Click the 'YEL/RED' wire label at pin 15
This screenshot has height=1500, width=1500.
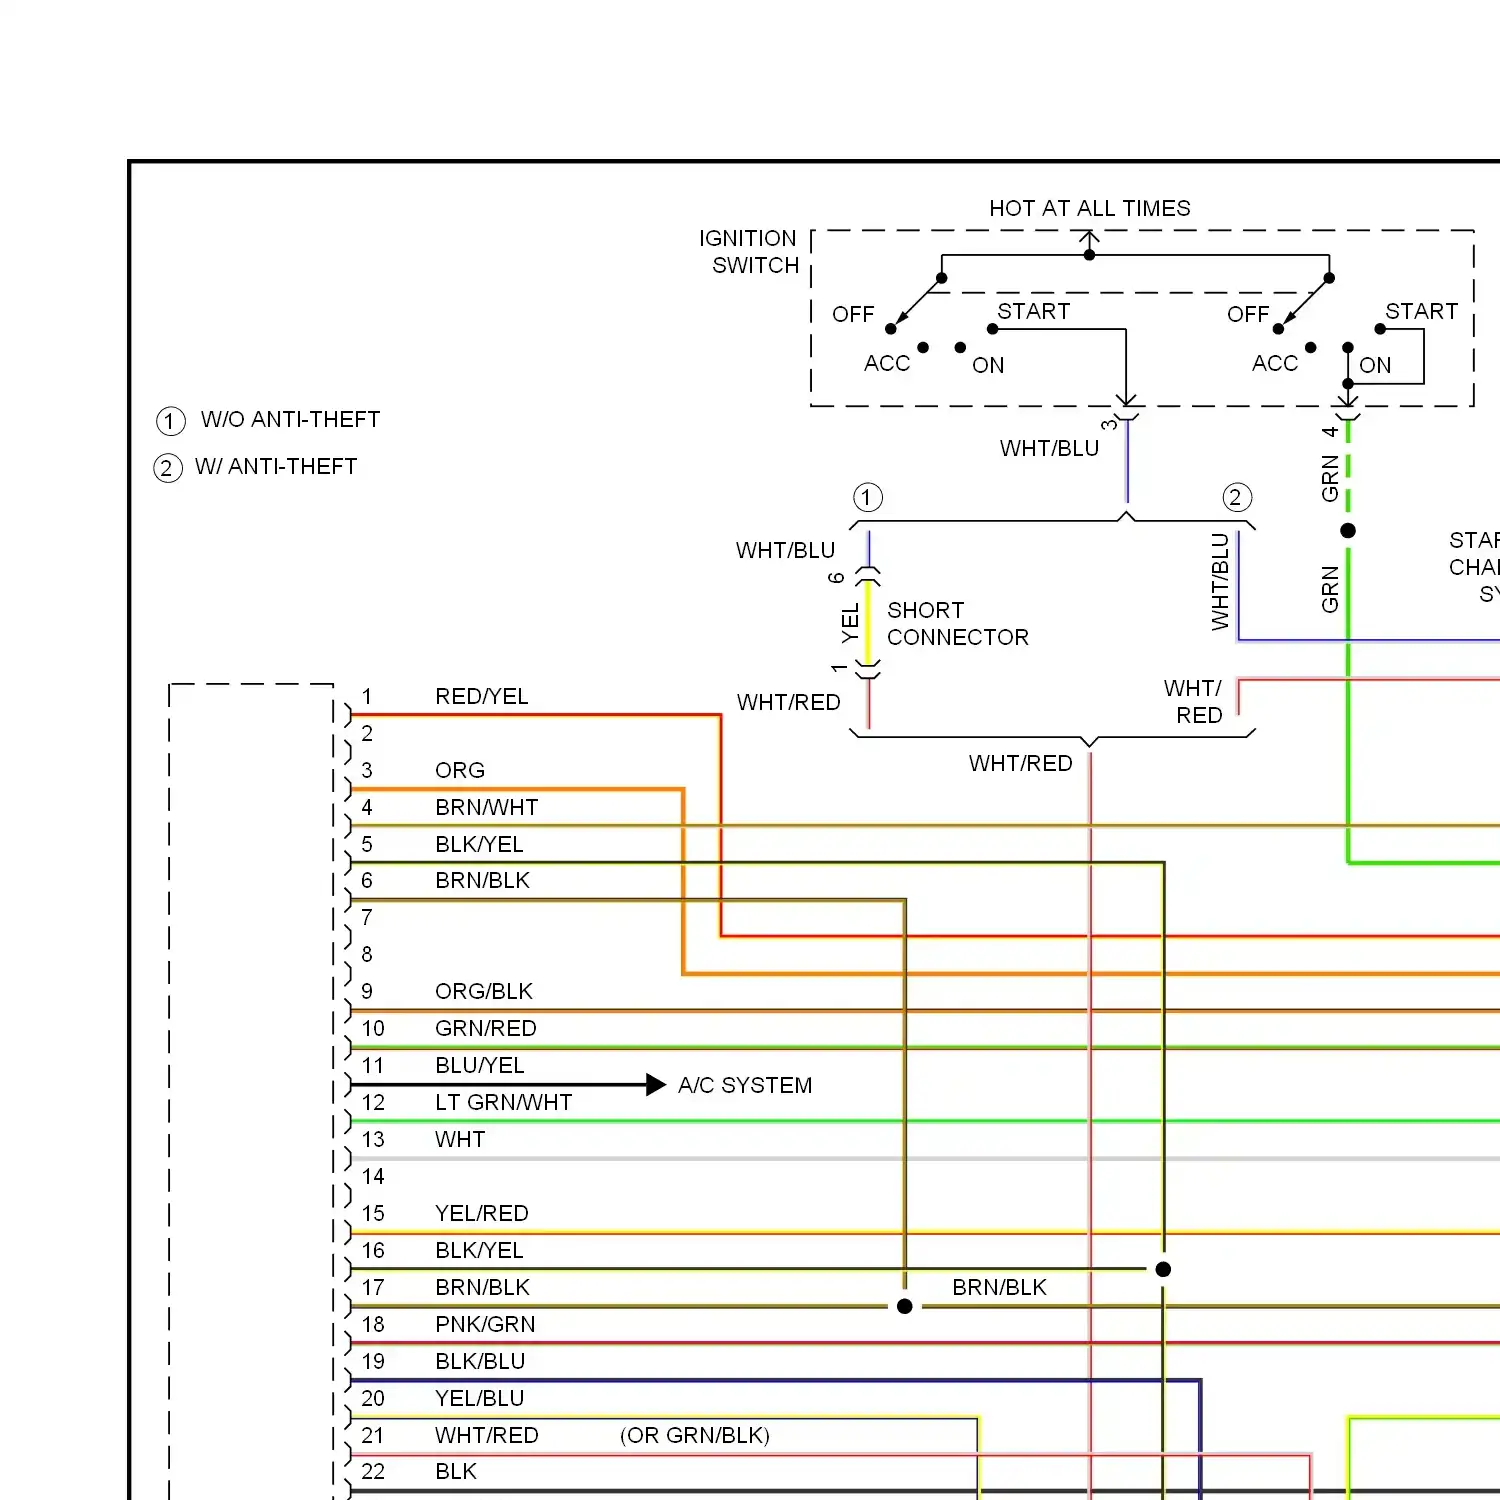coord(482,1213)
